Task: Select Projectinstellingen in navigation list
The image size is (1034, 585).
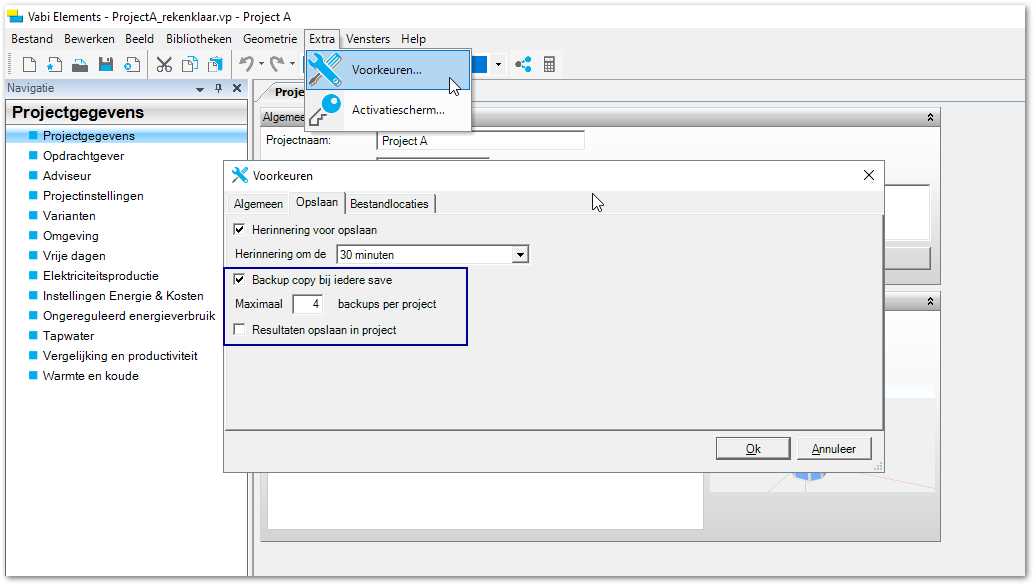Action: [x=93, y=196]
